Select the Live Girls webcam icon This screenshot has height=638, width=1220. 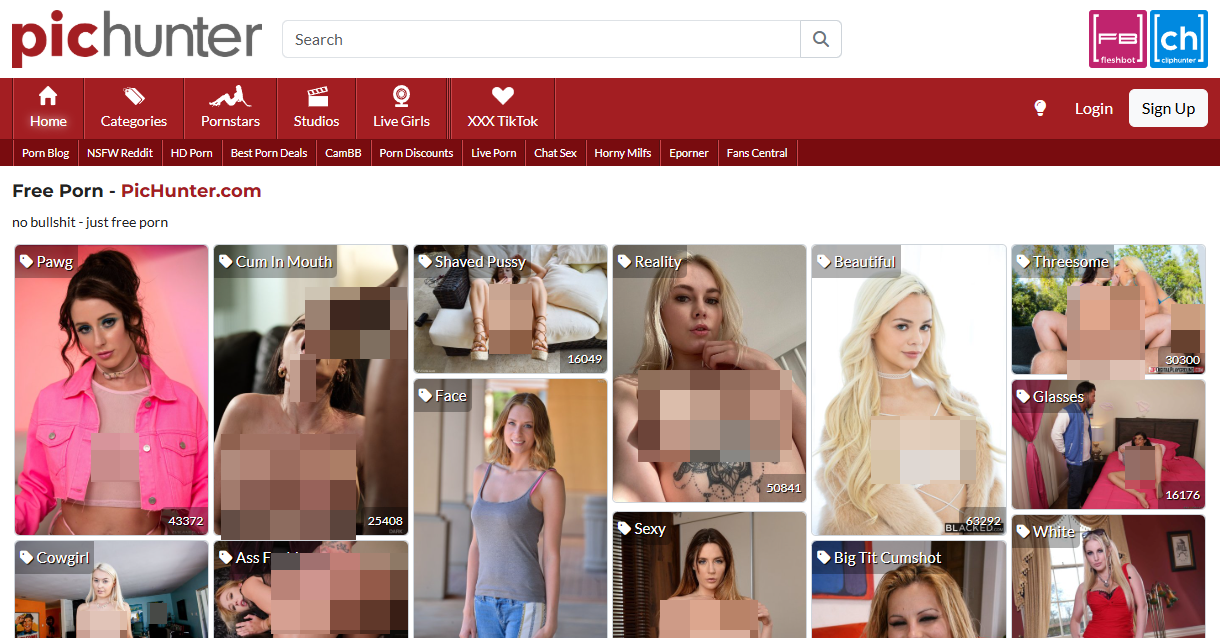401,96
